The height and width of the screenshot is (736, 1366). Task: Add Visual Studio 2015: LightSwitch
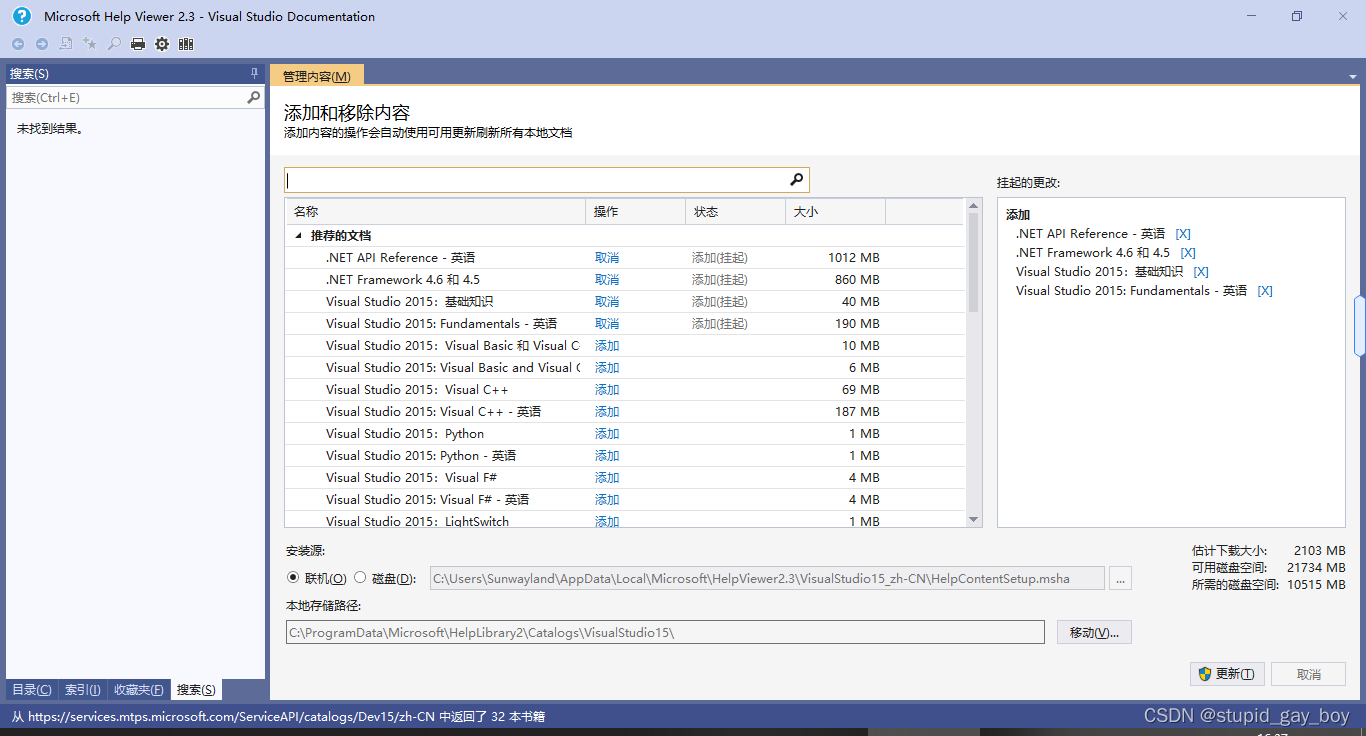point(607,521)
